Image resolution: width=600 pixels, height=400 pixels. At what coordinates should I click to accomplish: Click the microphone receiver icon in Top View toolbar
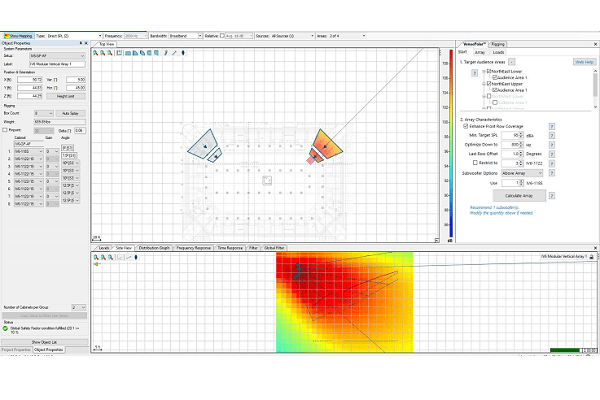(183, 53)
